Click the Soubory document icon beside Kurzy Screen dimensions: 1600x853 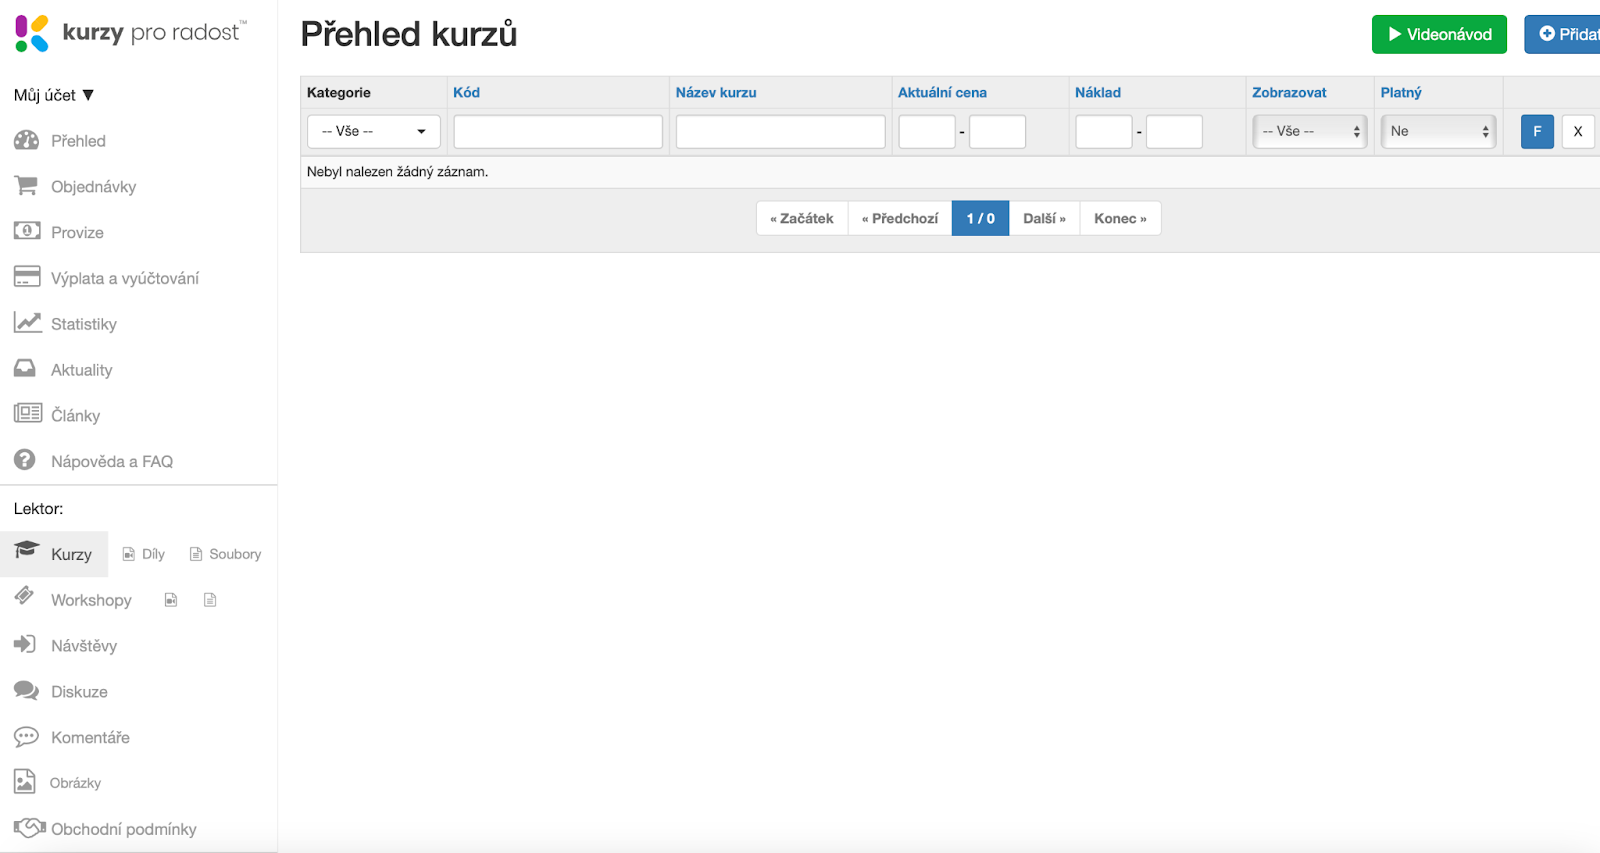[196, 554]
